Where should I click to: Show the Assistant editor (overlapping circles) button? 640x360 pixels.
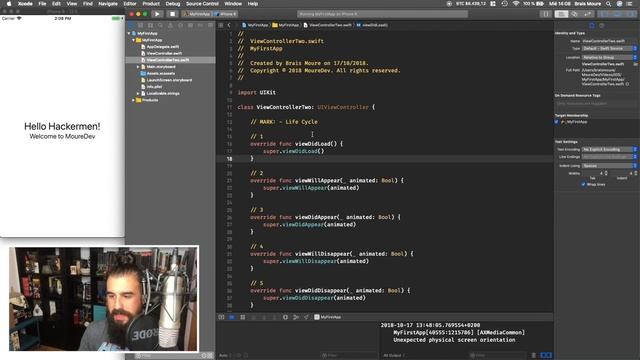point(574,14)
